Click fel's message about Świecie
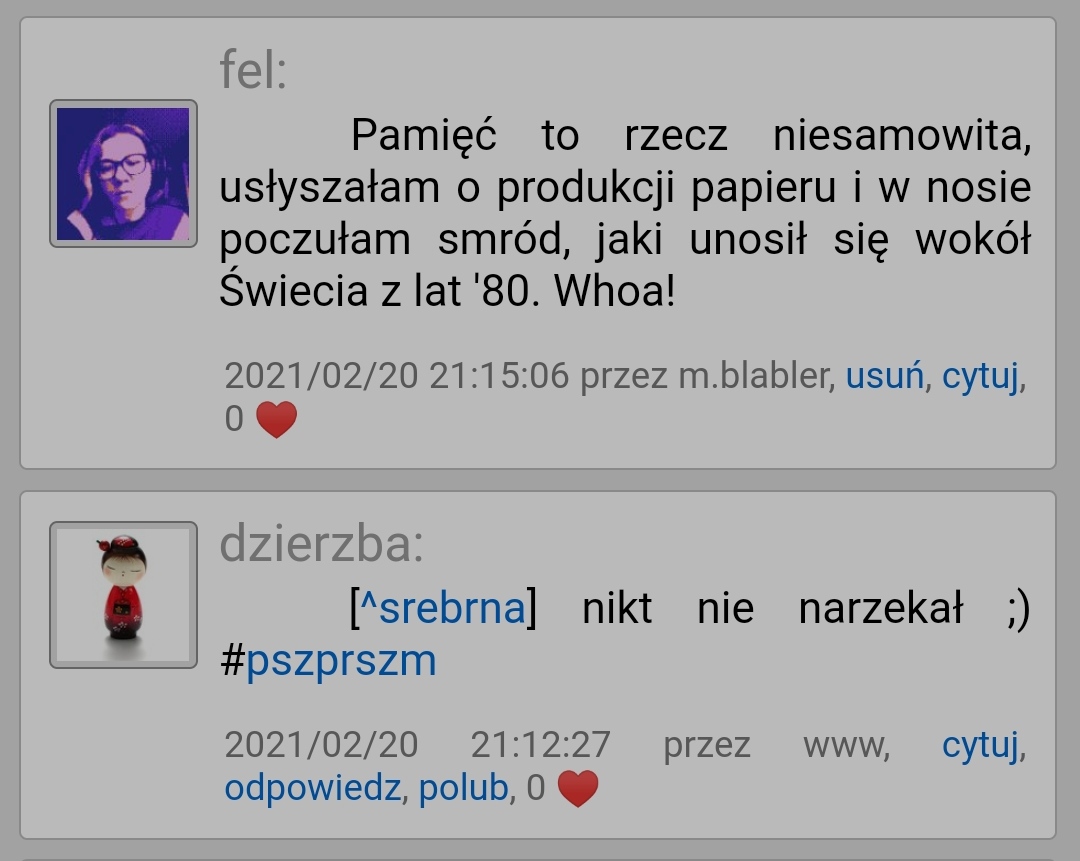This screenshot has height=861, width=1080. click(625, 212)
